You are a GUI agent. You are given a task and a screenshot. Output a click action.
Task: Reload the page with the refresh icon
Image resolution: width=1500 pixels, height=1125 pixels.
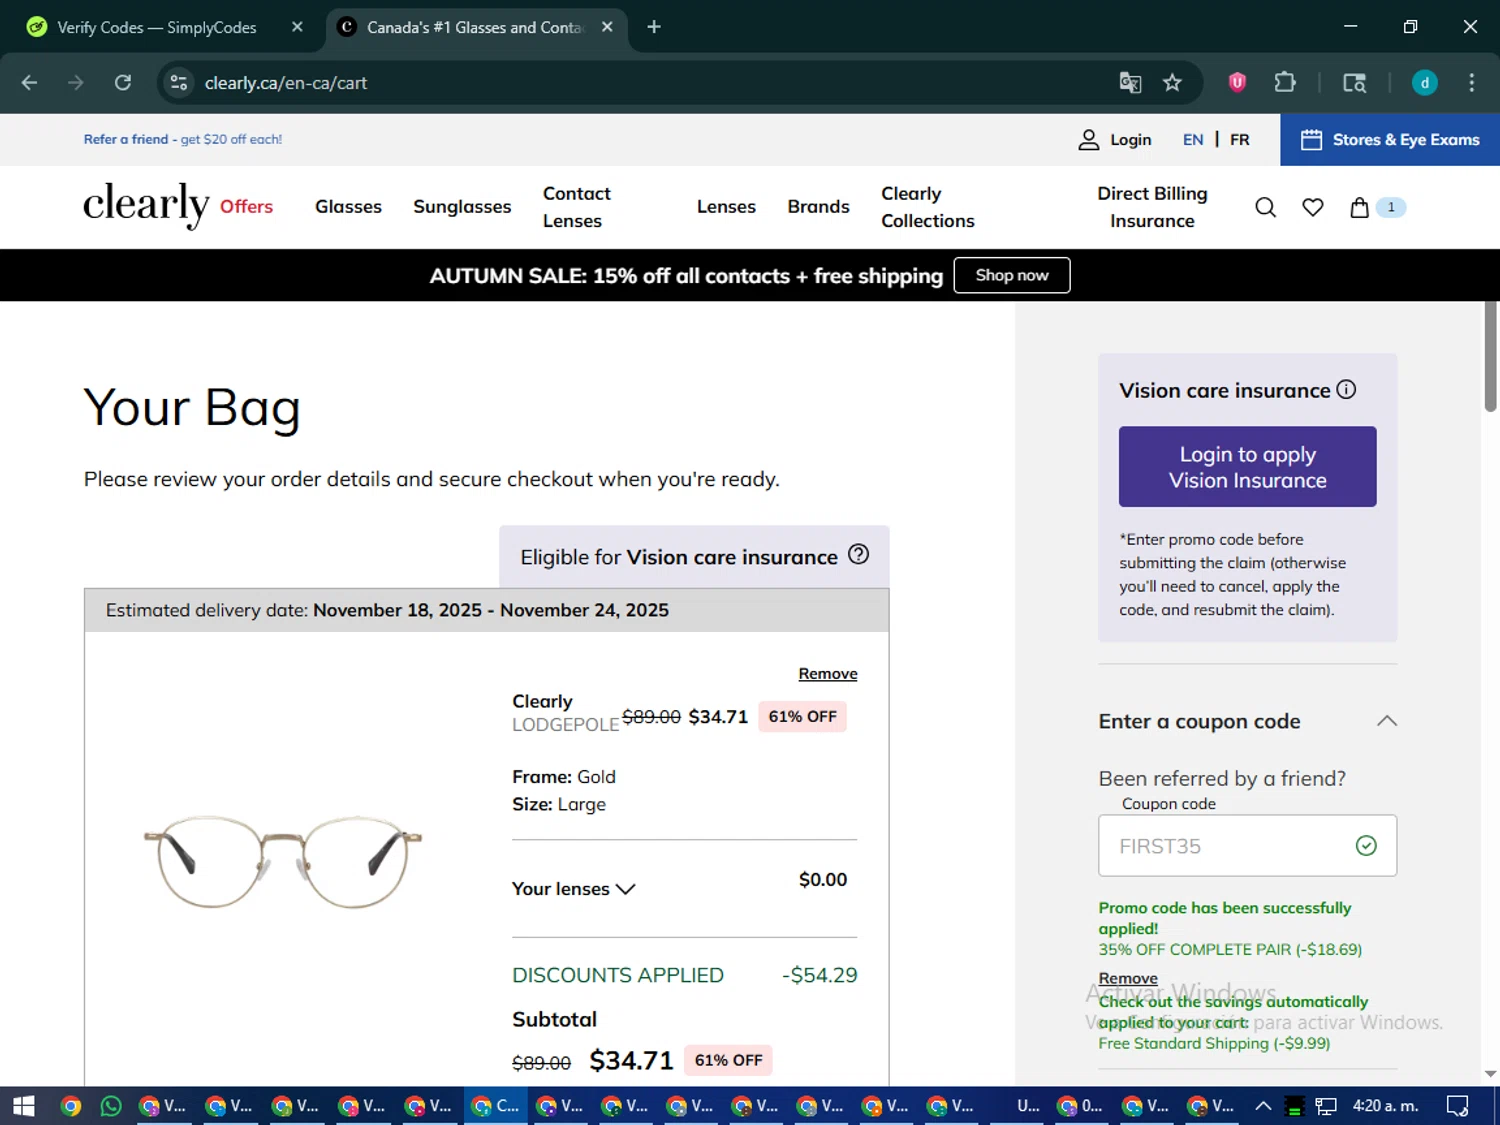point(123,83)
